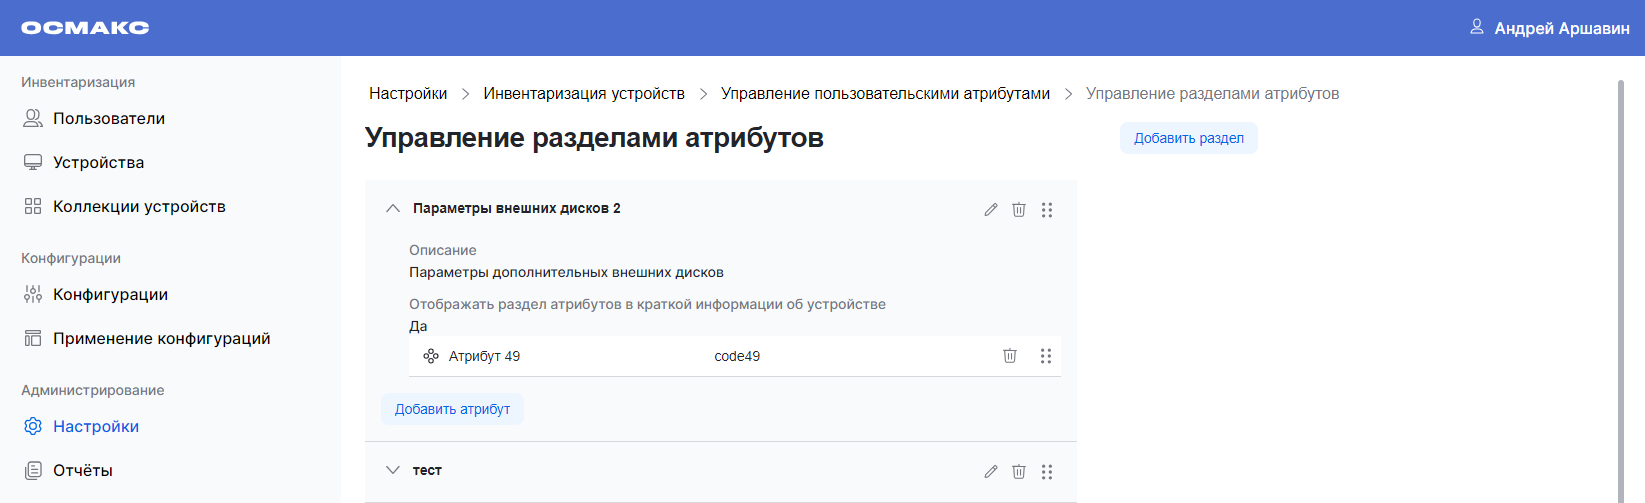The width and height of the screenshot is (1645, 503).
Task: Delete the 'Параметры внешних дисков 2' section
Action: tap(1018, 210)
